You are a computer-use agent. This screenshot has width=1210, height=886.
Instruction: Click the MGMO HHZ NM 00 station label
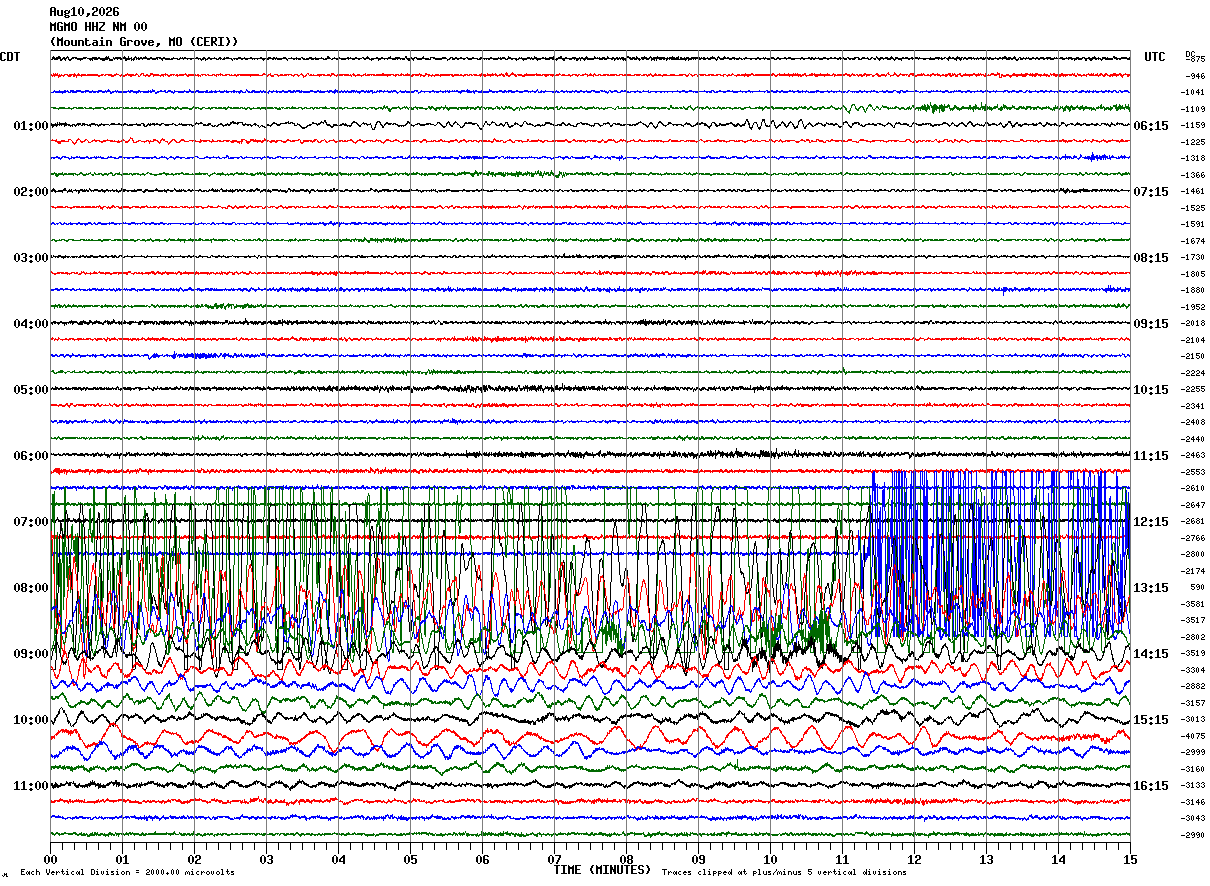[98, 27]
